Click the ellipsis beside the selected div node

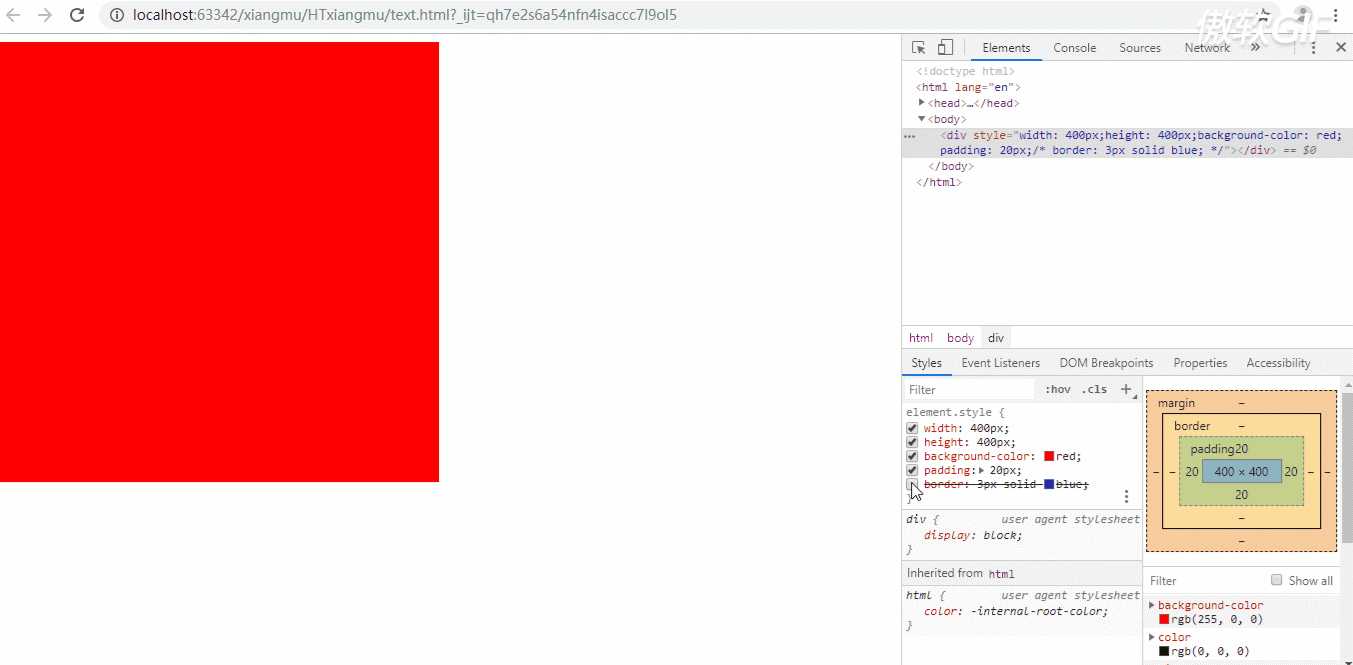909,135
